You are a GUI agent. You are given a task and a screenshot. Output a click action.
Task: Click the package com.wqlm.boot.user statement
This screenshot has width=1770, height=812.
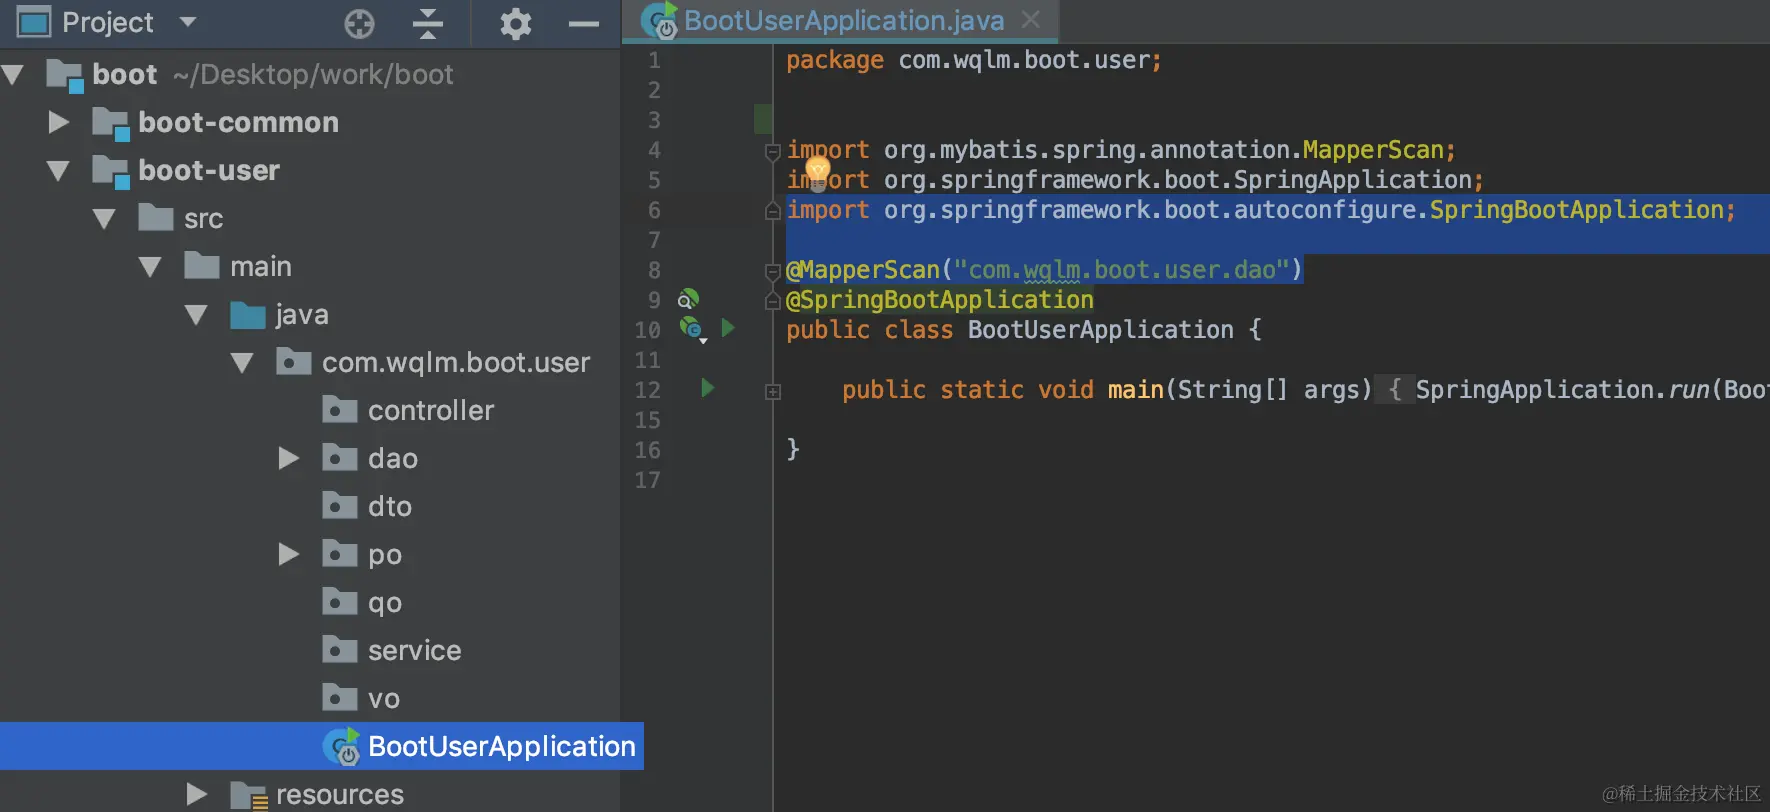(x=974, y=60)
